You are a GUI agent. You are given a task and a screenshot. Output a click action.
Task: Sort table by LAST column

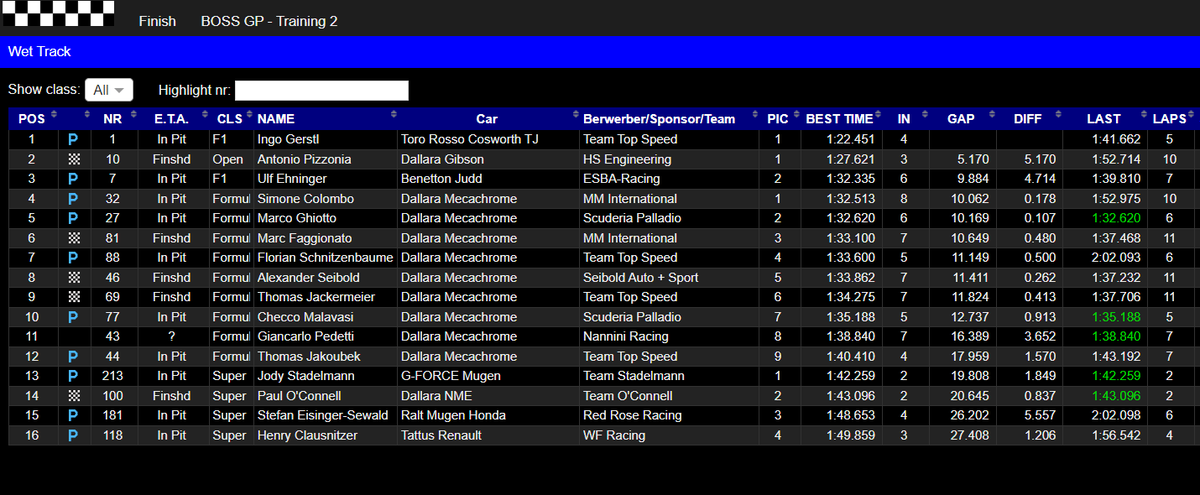pyautogui.click(x=1104, y=119)
